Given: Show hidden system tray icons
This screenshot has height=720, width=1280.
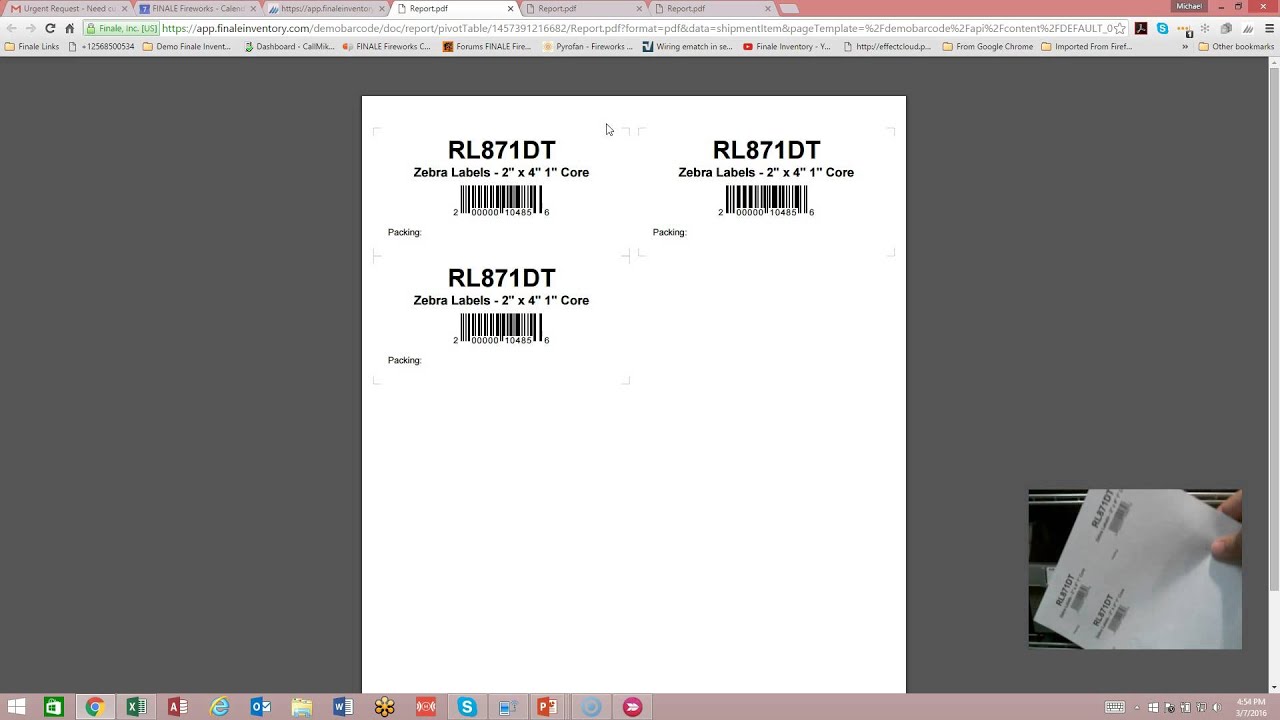Looking at the screenshot, I should (x=1139, y=707).
